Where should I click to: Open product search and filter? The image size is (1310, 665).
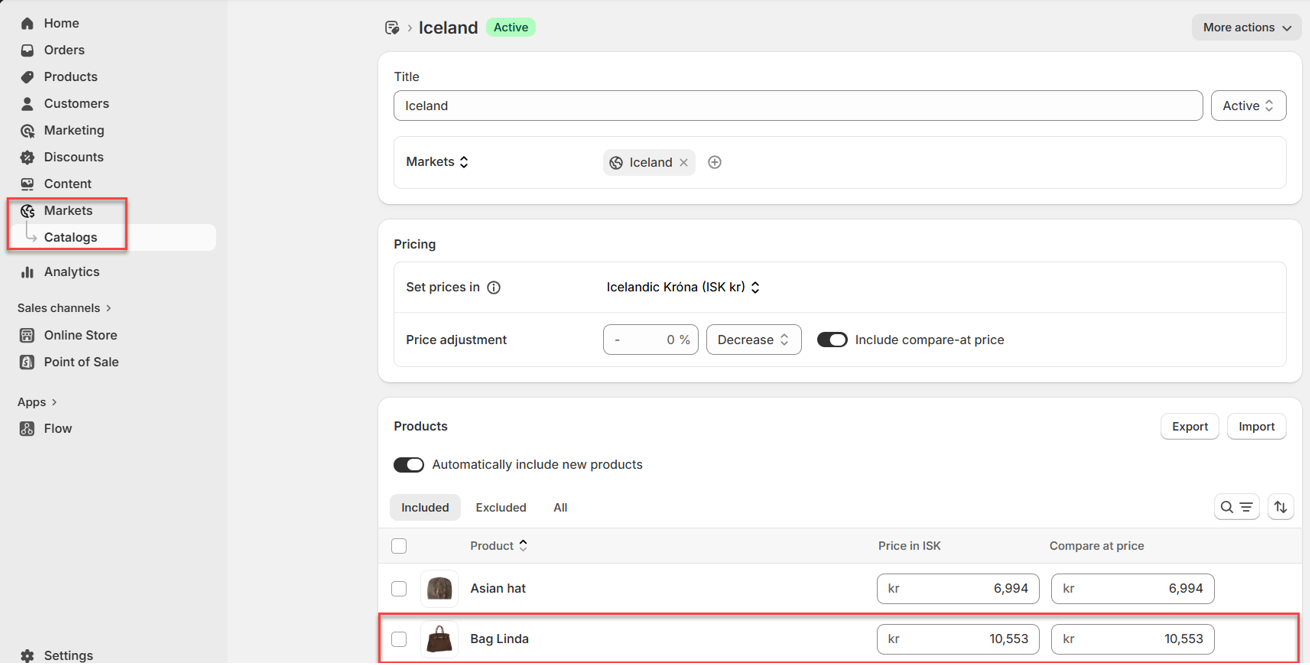coord(1236,508)
